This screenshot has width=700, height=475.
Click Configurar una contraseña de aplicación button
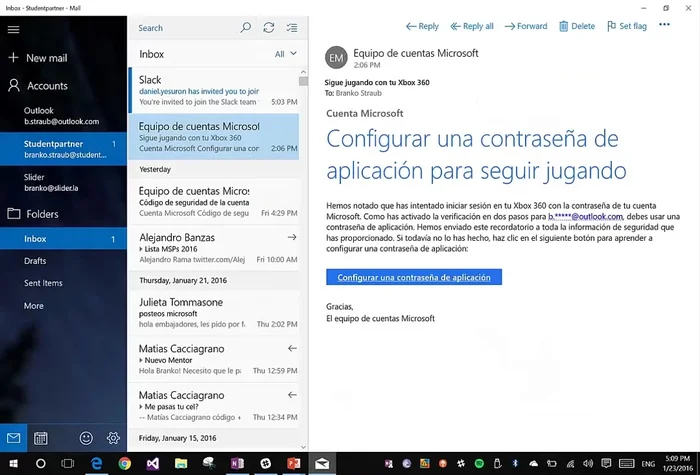tap(414, 277)
